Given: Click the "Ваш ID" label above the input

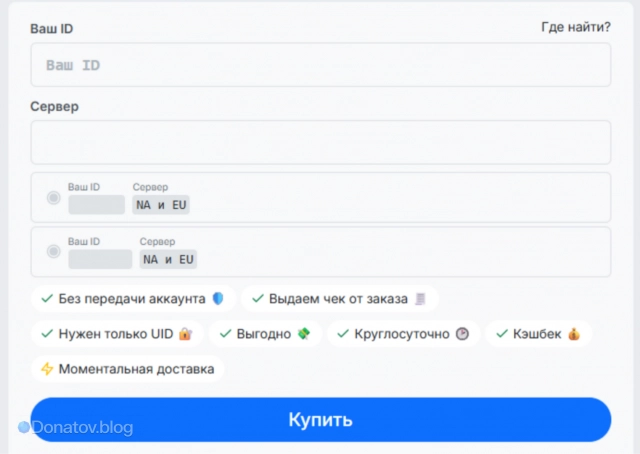Looking at the screenshot, I should [x=52, y=29].
